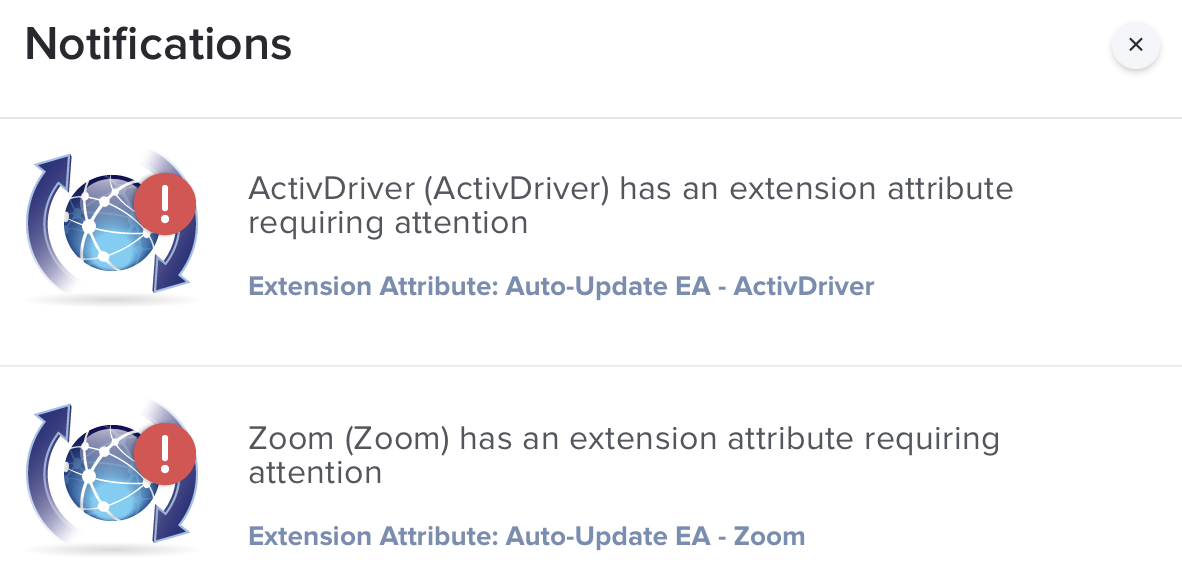Select the Zoom extension attribute notification message
1182x584 pixels.
[x=623, y=455]
